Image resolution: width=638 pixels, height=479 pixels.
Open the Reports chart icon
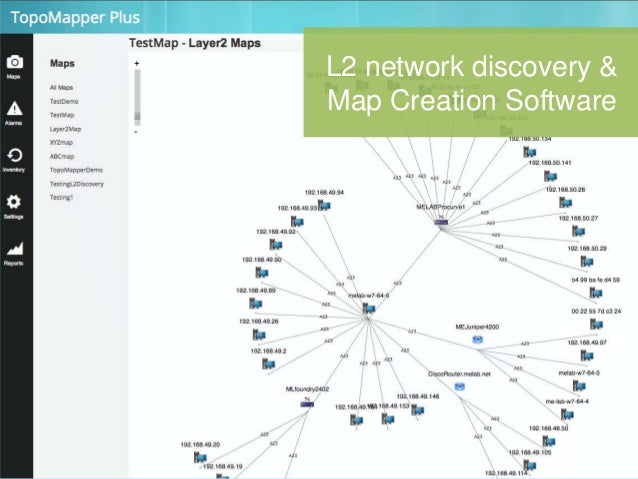tap(15, 249)
